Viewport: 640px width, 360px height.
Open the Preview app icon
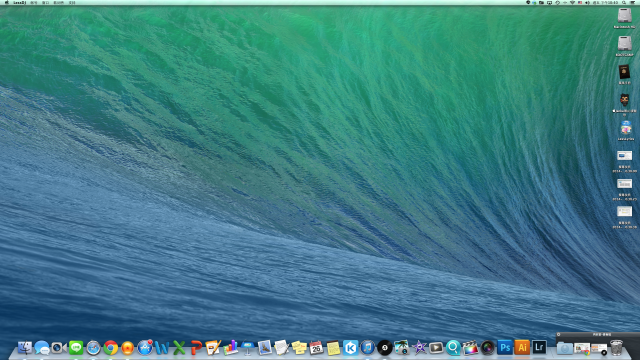[264, 347]
